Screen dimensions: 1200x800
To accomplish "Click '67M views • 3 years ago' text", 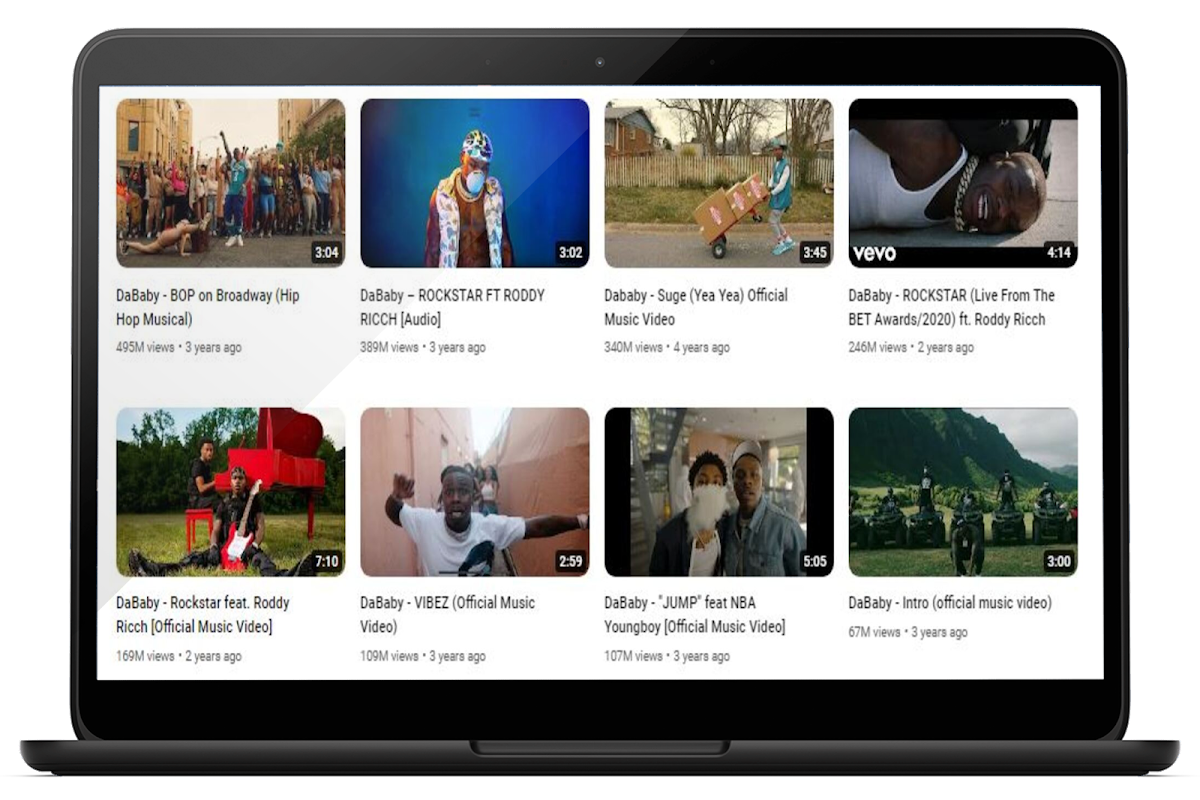I will point(908,633).
